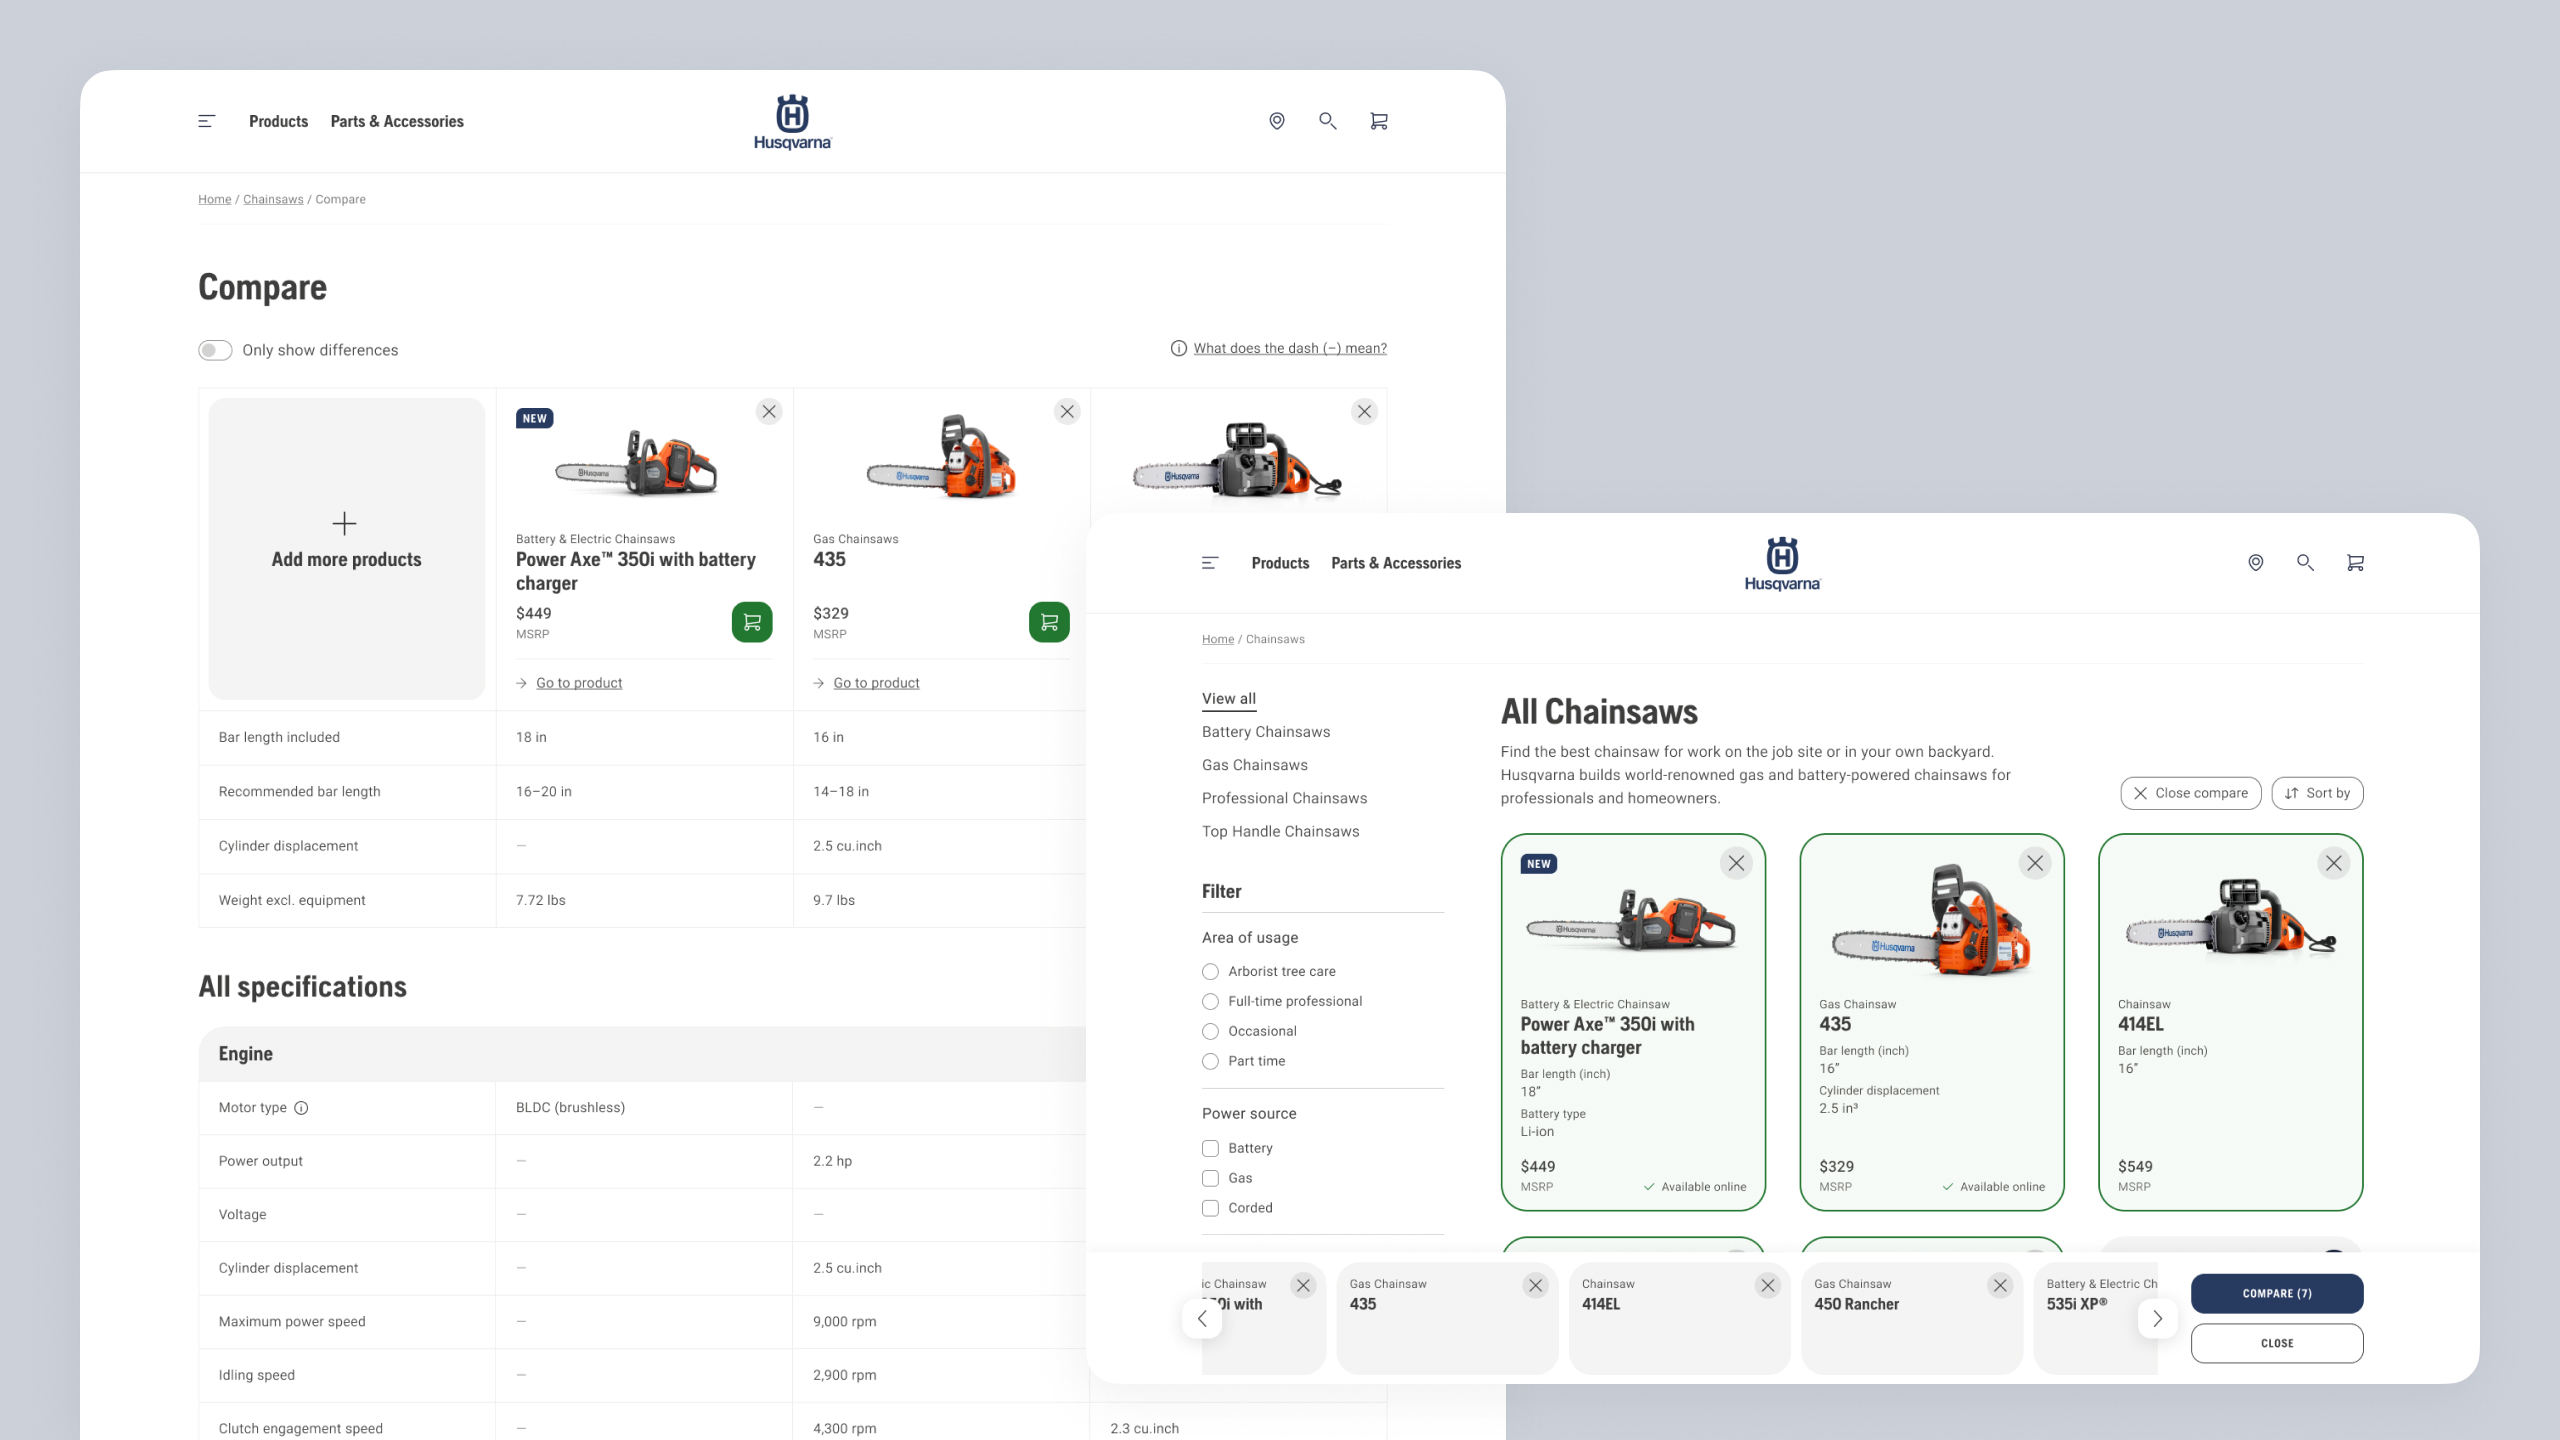Deselect the 414EL product card

click(x=2334, y=863)
